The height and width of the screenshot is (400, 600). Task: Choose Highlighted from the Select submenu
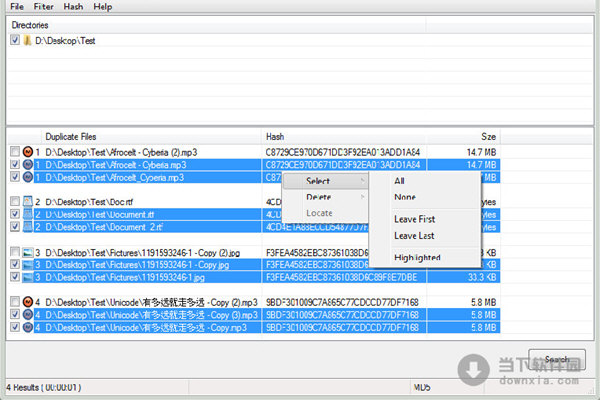point(417,257)
